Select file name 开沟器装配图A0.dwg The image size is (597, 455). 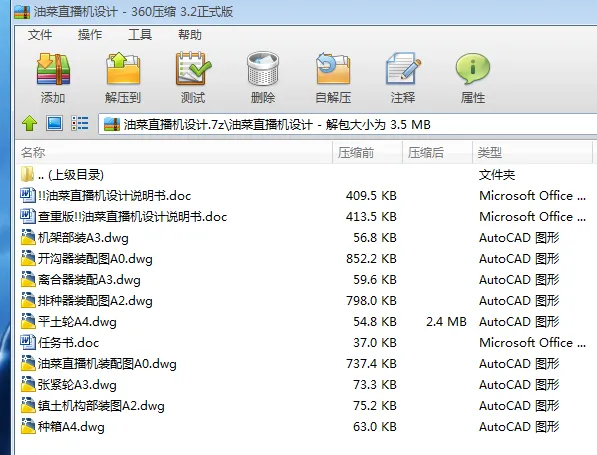[95, 259]
